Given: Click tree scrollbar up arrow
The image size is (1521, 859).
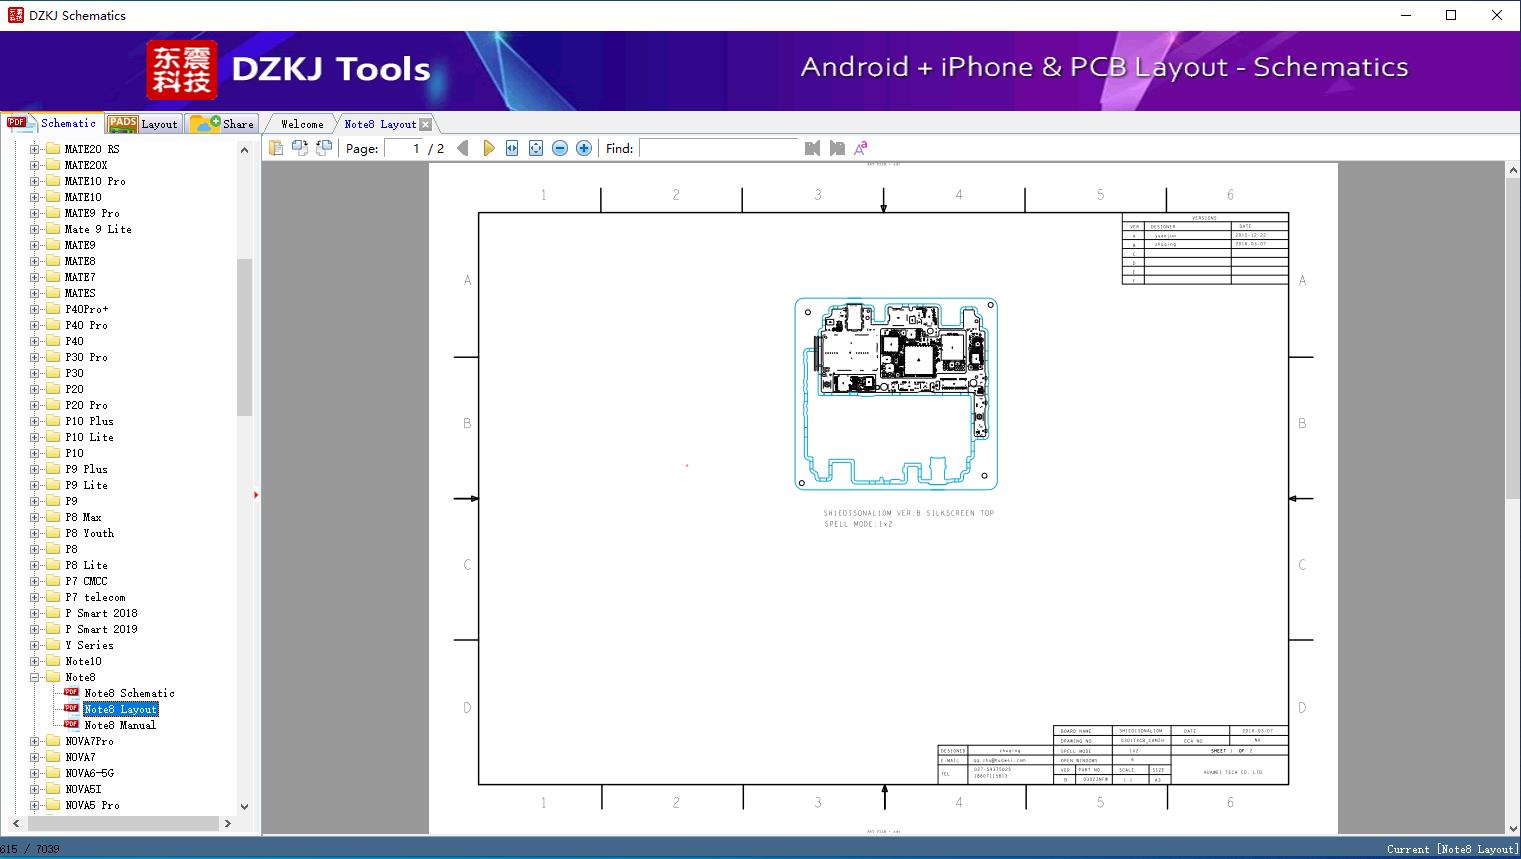Looking at the screenshot, I should click(x=244, y=150).
